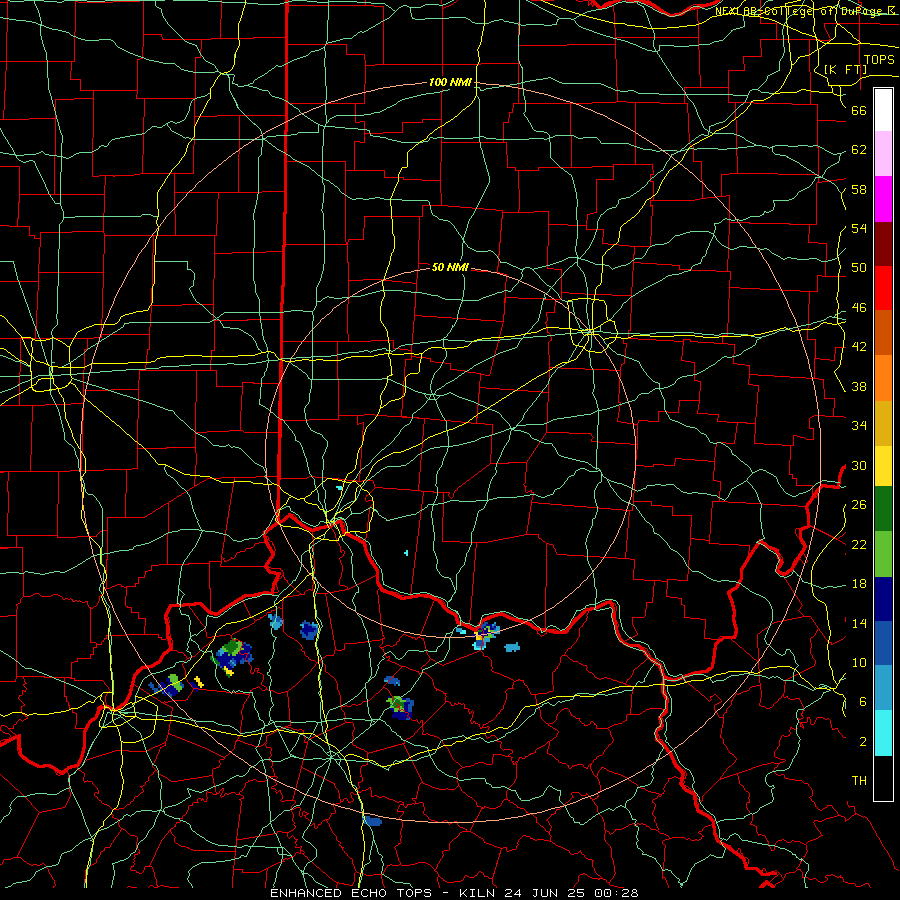
Task: Select the 34 legend label
Action: point(859,426)
